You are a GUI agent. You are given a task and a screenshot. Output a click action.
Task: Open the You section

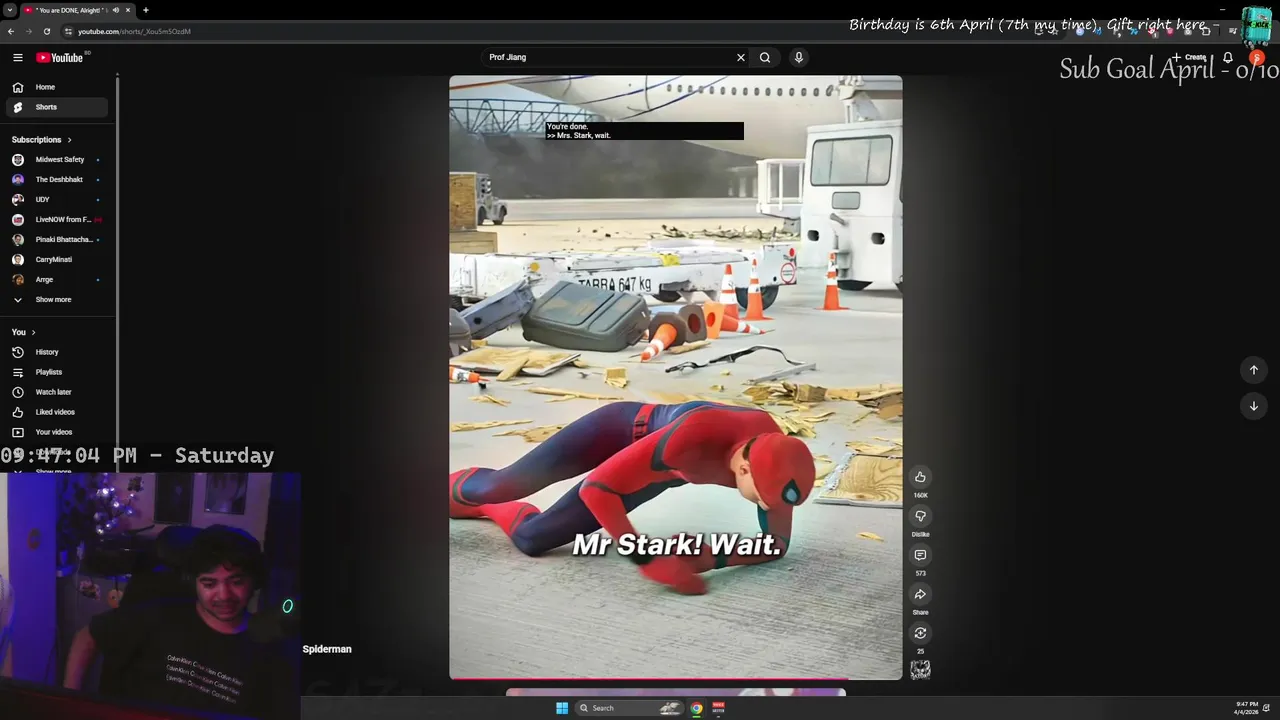pyautogui.click(x=23, y=332)
